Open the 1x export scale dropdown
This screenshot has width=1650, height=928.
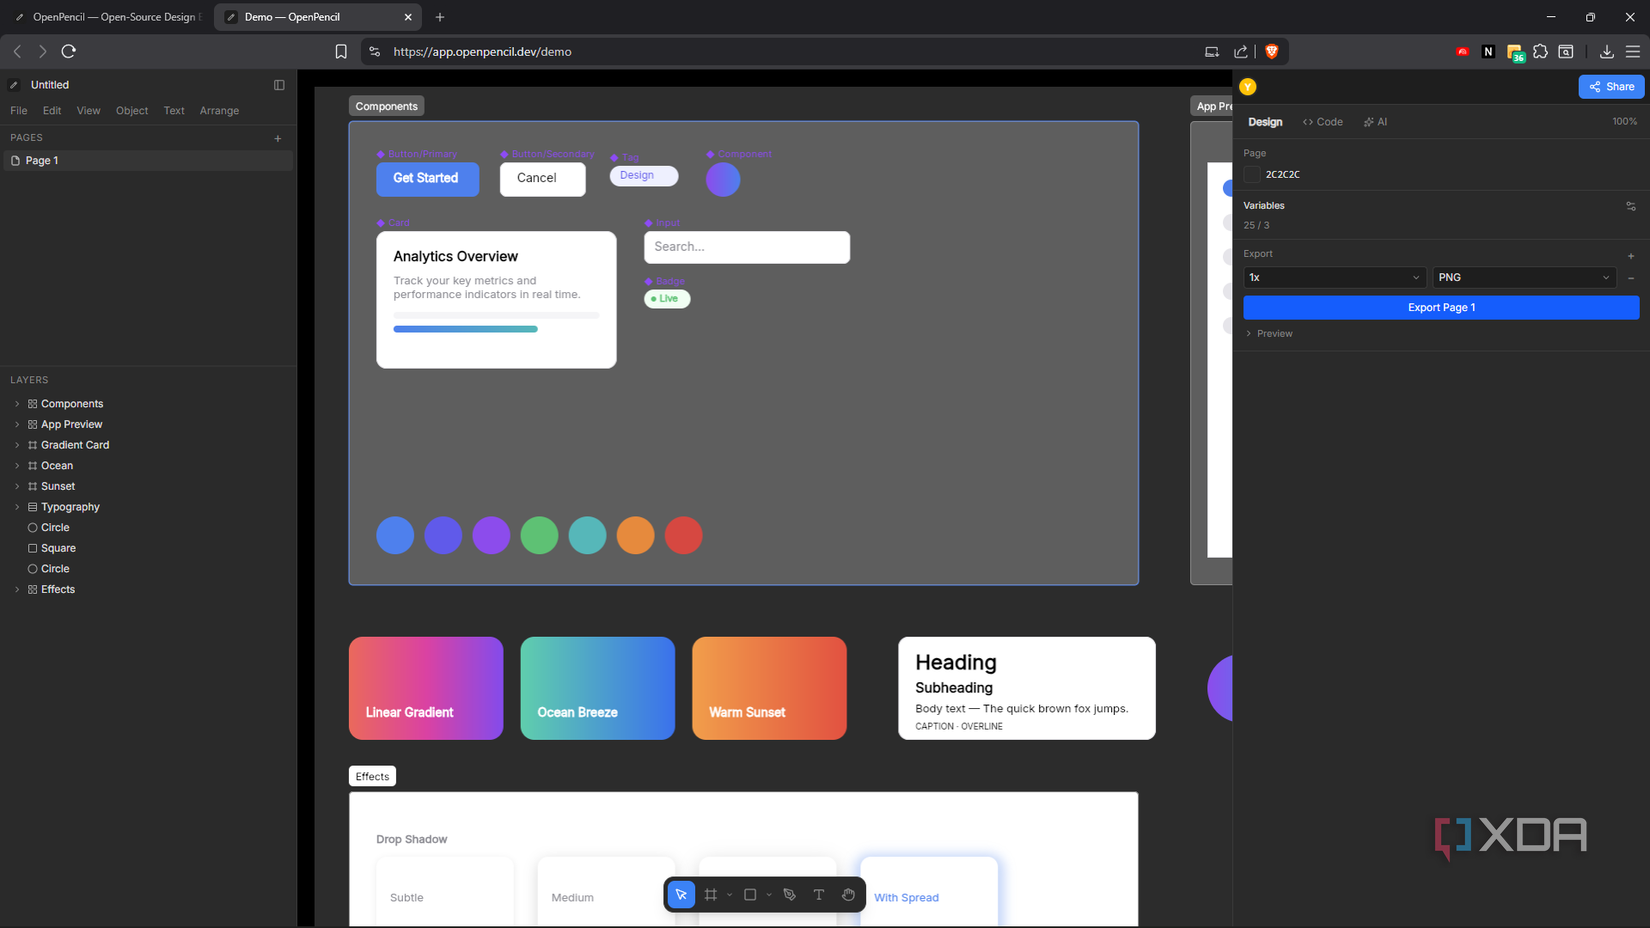[1334, 278]
